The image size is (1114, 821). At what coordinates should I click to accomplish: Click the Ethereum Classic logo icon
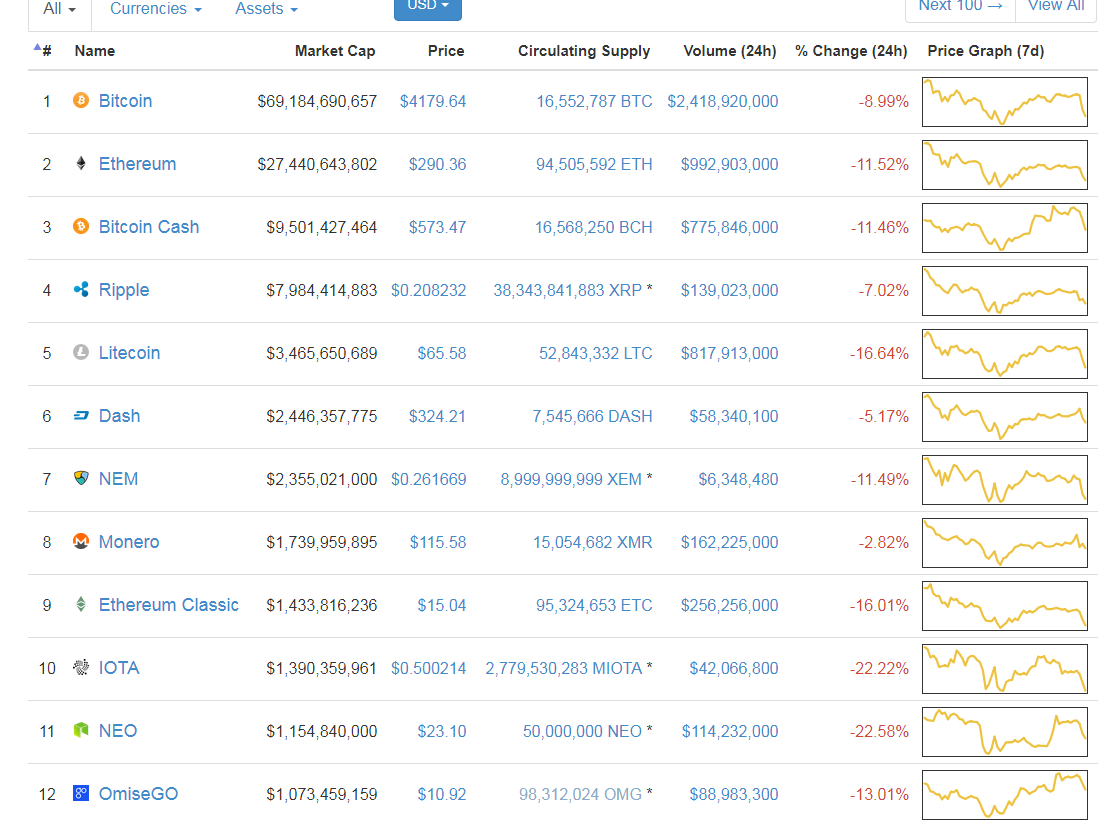pyautogui.click(x=81, y=604)
